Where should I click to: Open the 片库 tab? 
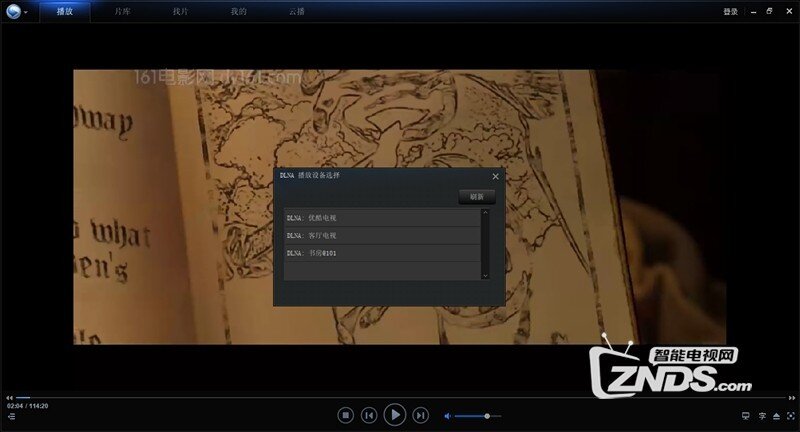[122, 11]
